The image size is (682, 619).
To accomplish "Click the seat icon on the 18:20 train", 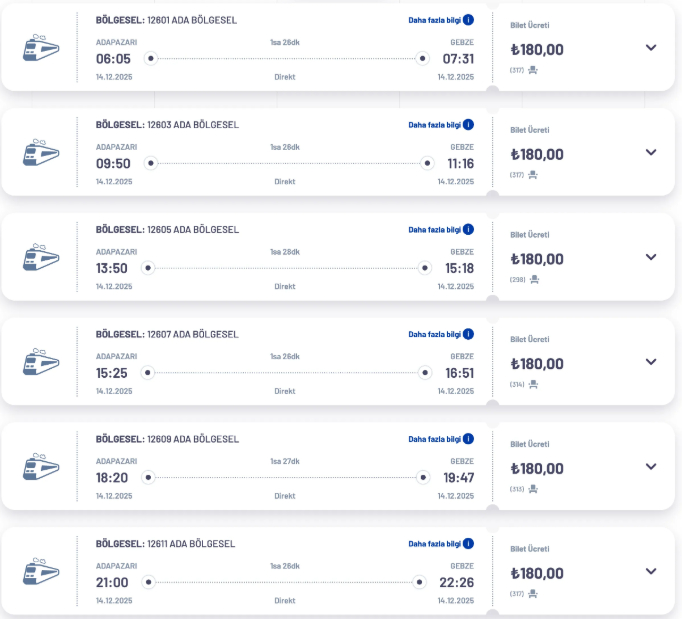I will point(533,489).
